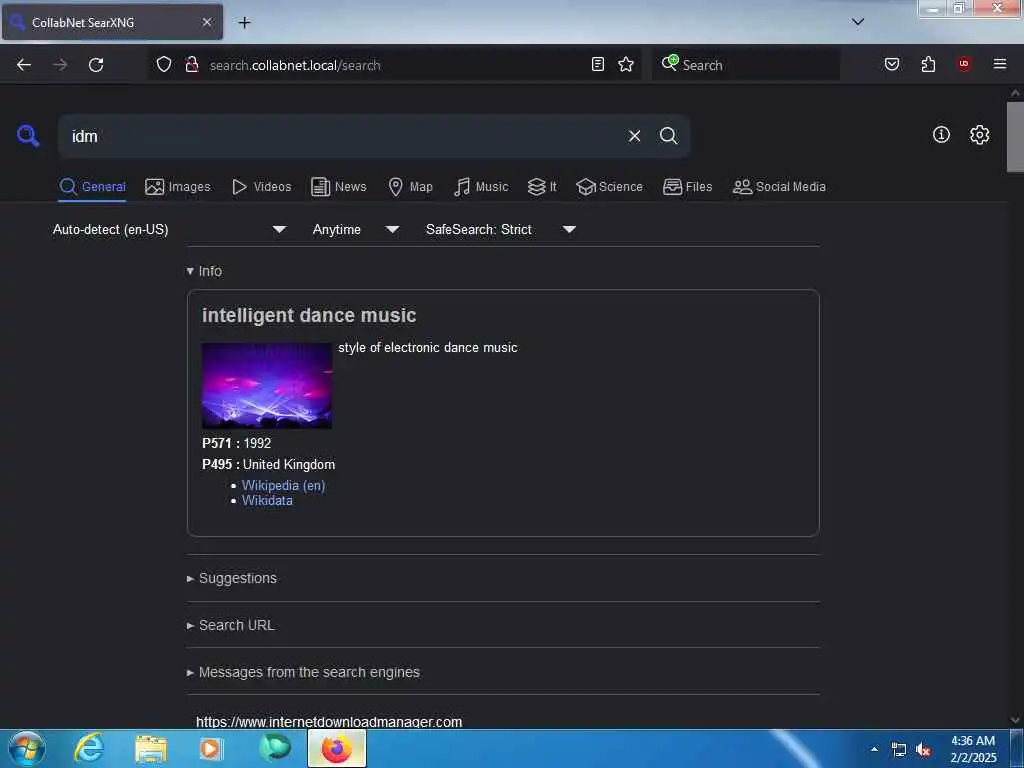Click the 'P571 : 1992' text
Viewport: 1024px width, 768px height.
tap(236, 443)
